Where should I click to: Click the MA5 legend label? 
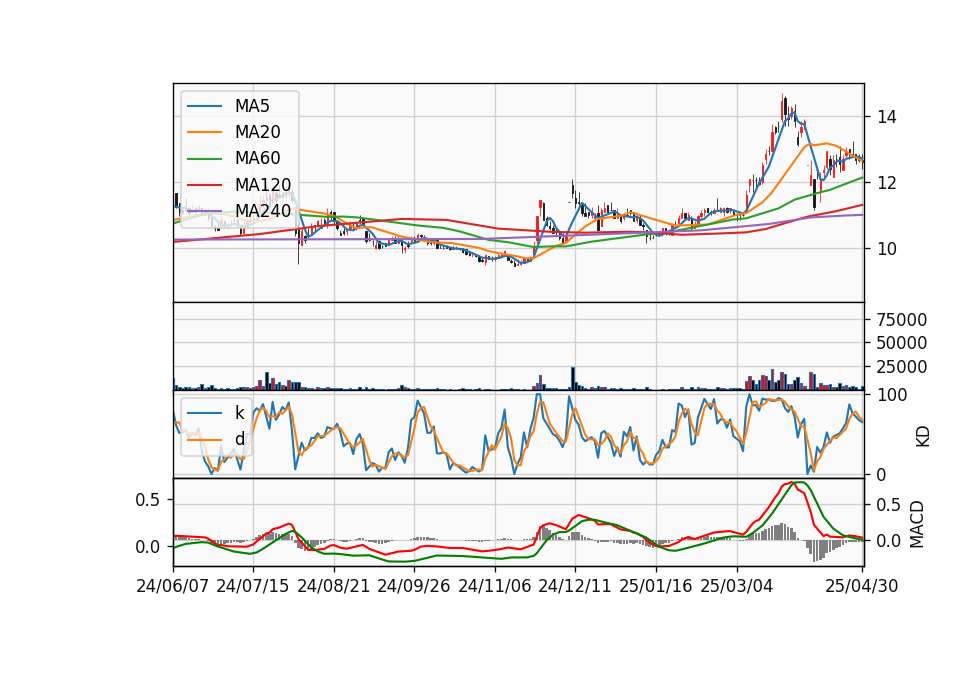coord(252,106)
